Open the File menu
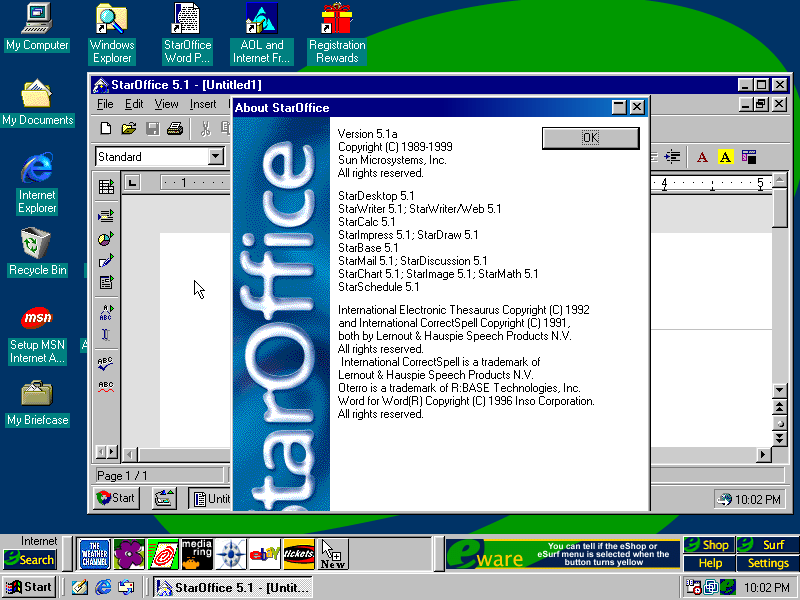 coord(105,104)
